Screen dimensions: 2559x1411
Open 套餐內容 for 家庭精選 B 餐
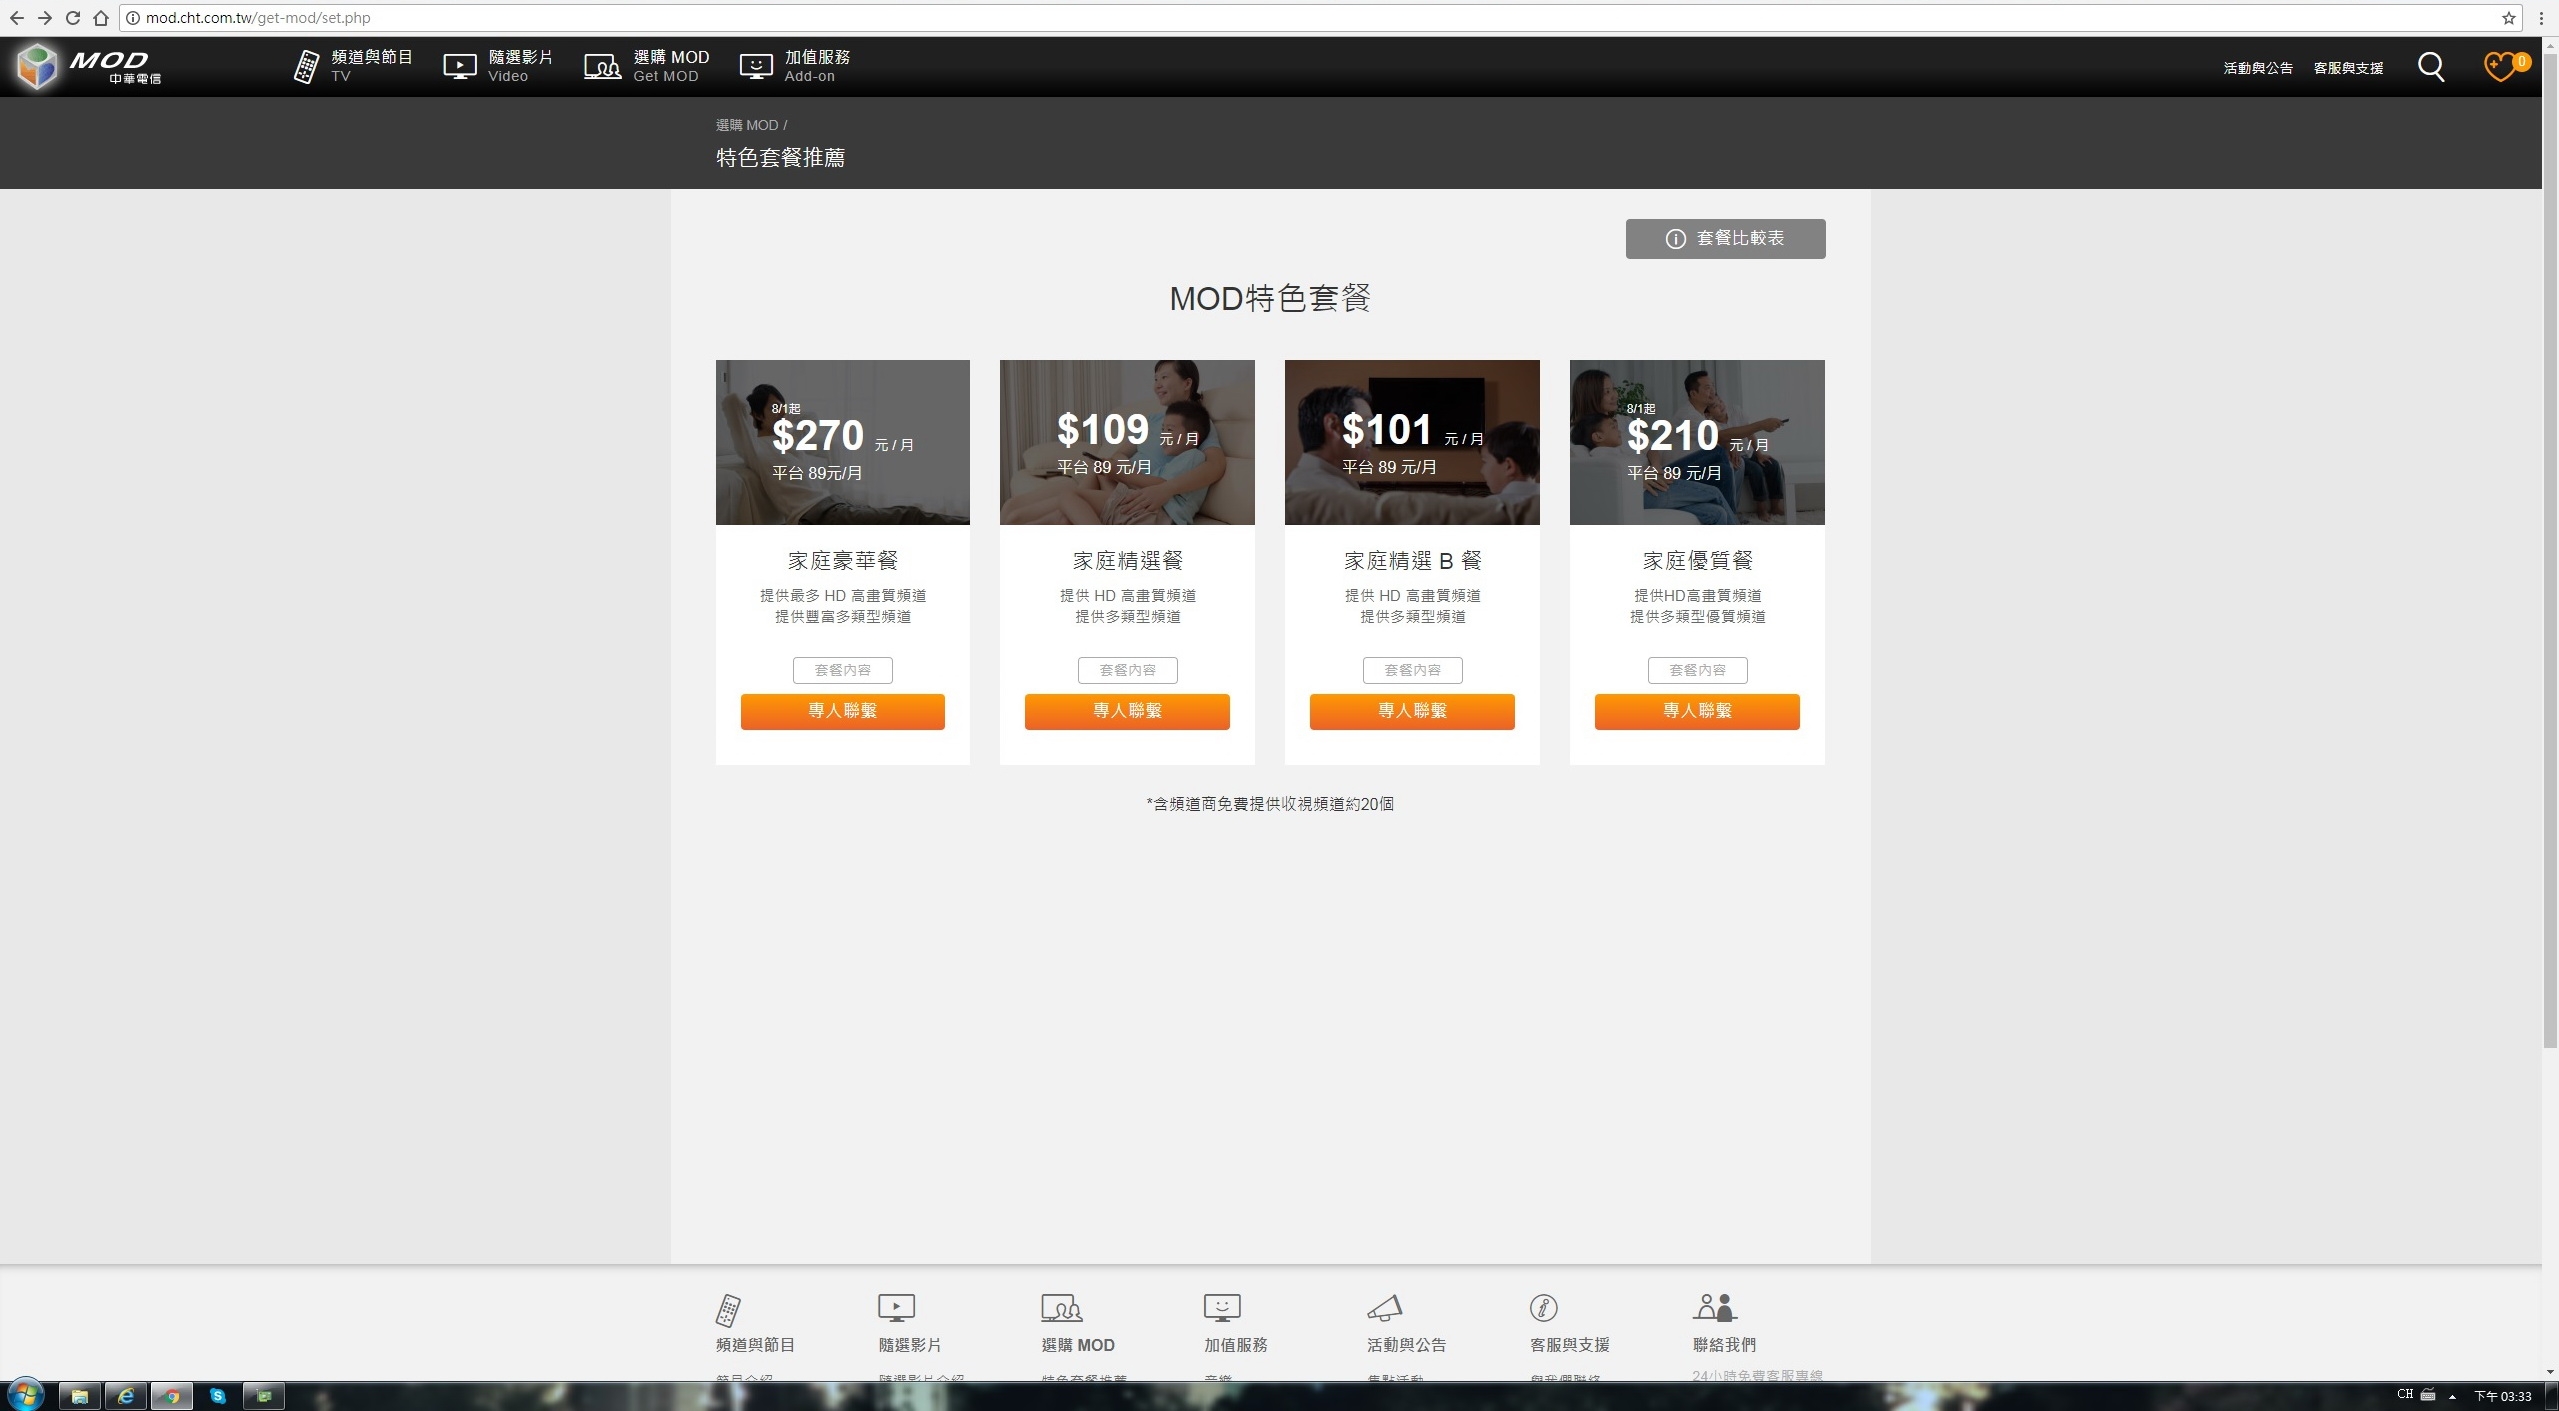pyautogui.click(x=1412, y=670)
